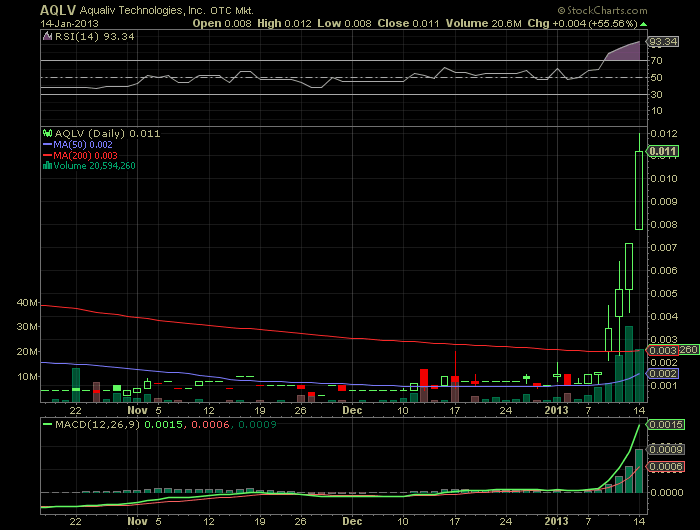Click the green MACD legend line marker
This screenshot has width=700, height=530.
tap(47, 424)
